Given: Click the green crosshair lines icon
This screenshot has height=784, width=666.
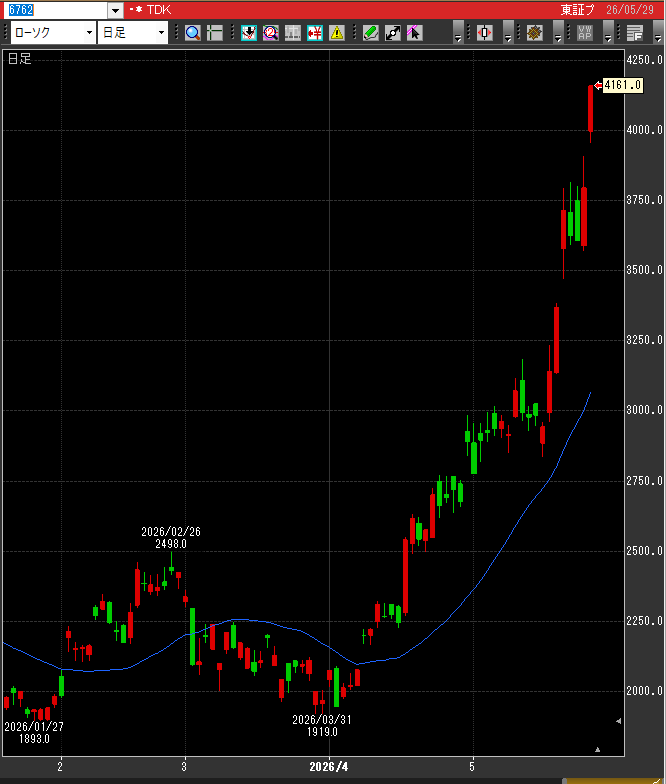Looking at the screenshot, I should point(214,33).
